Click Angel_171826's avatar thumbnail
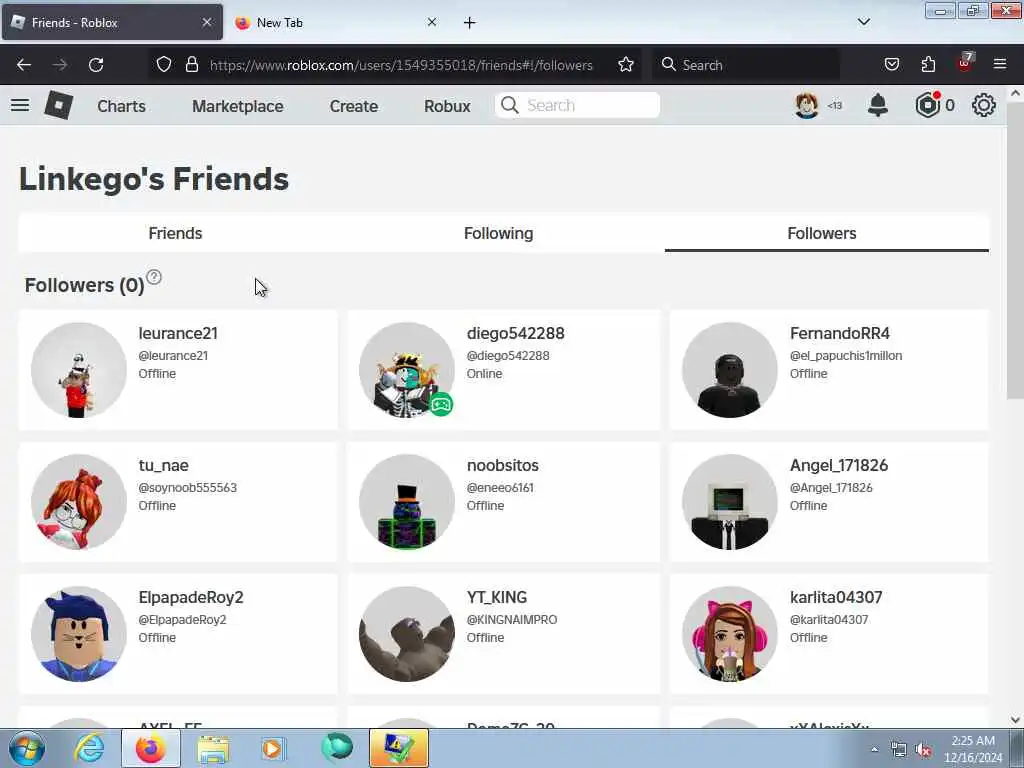1024x768 pixels. point(729,502)
